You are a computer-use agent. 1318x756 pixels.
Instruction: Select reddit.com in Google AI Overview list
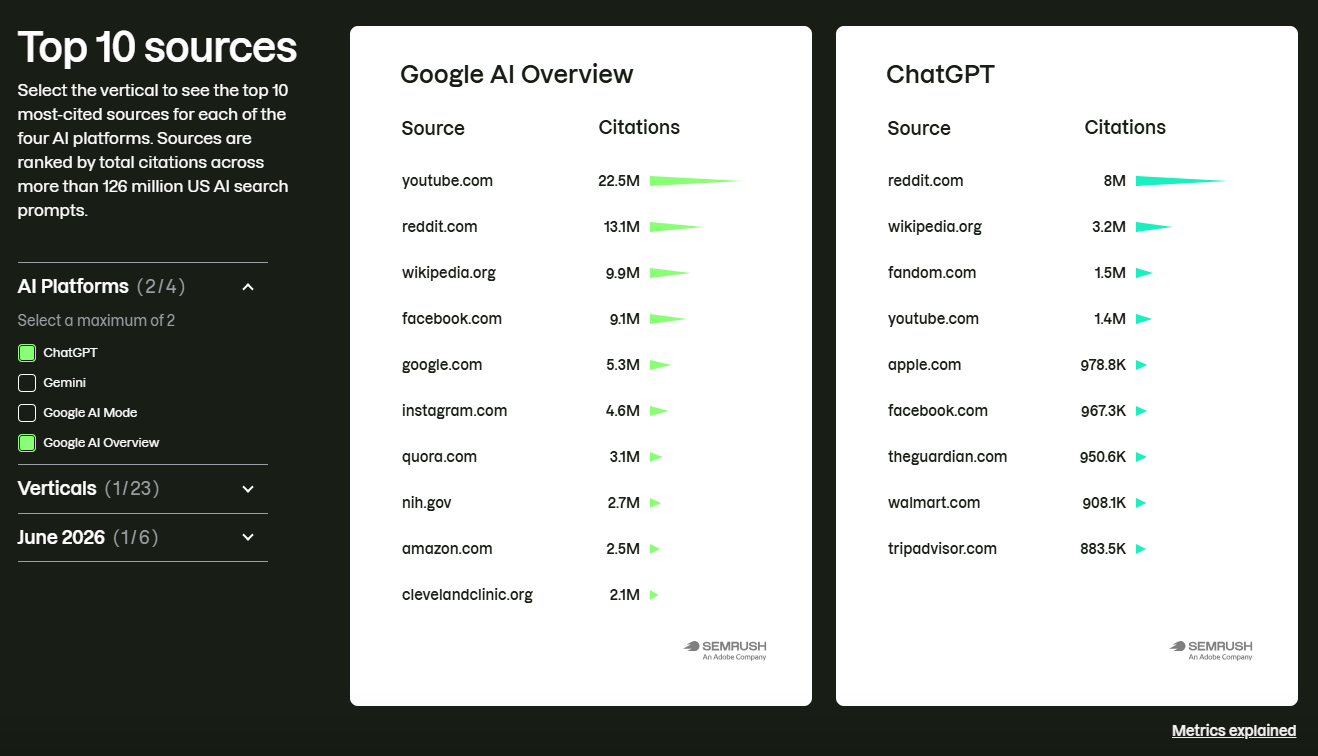tap(439, 227)
